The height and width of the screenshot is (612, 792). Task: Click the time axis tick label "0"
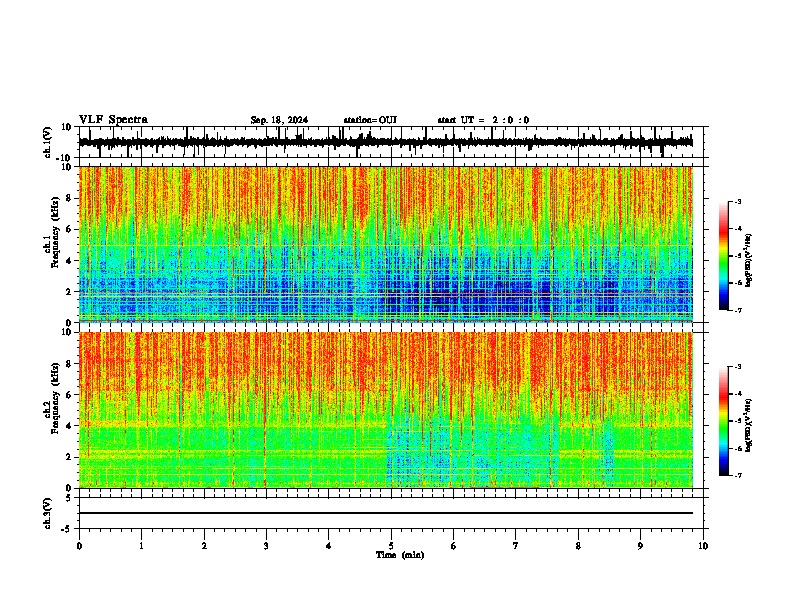point(79,546)
